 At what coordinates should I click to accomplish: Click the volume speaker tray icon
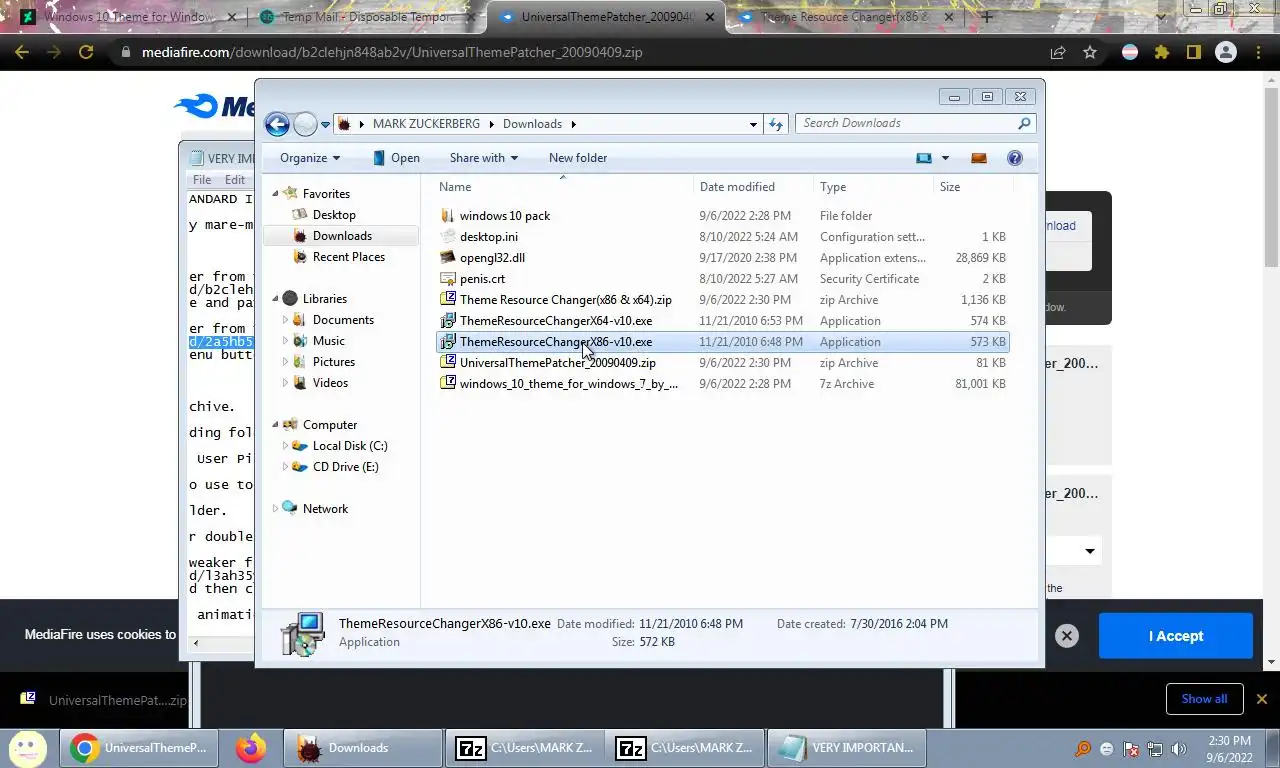1179,749
